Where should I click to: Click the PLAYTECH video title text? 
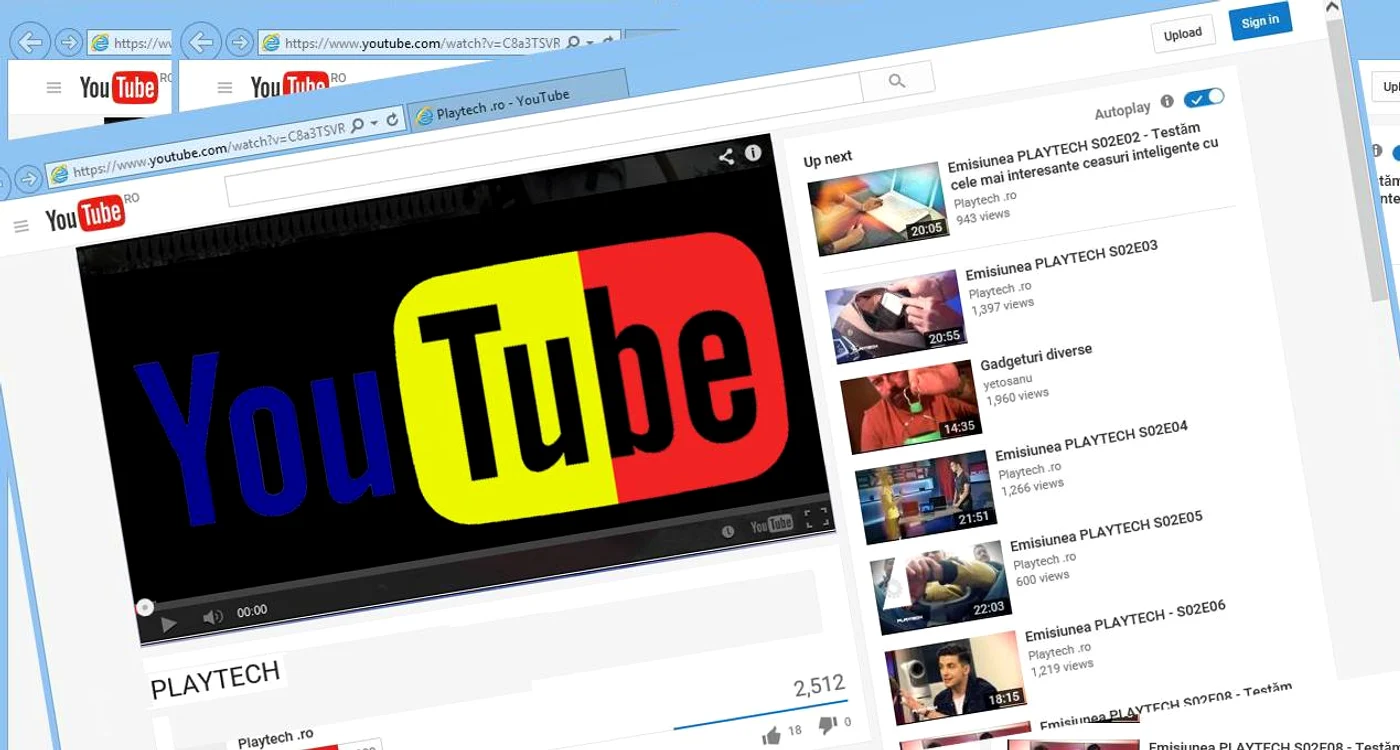tap(215, 680)
